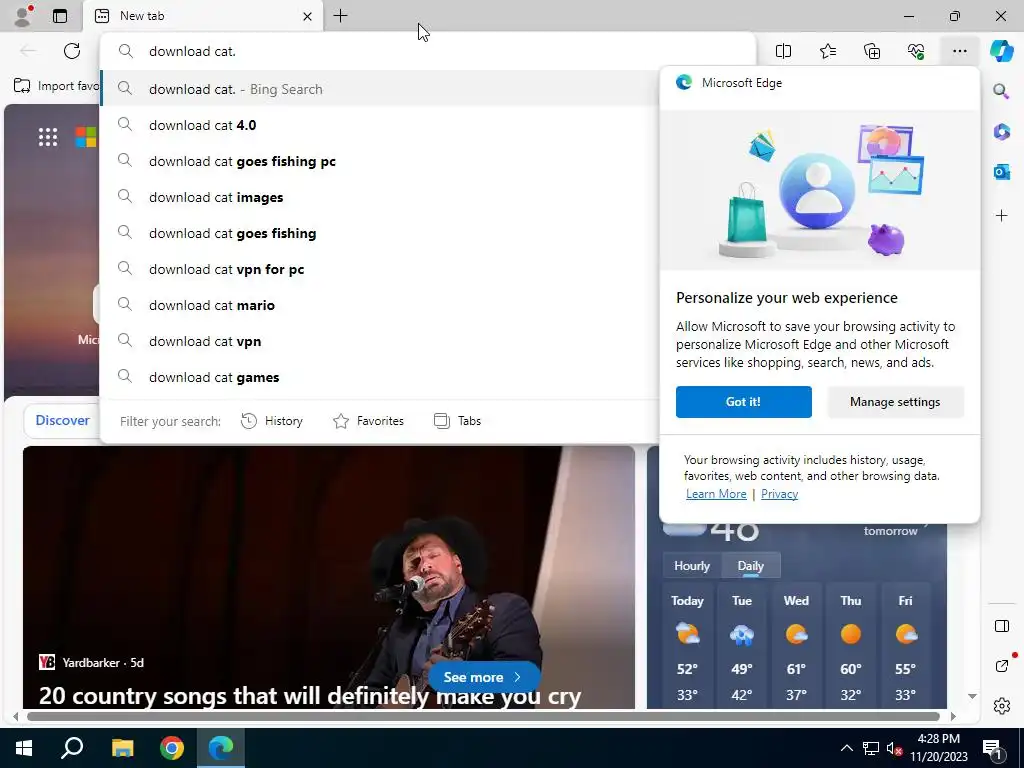
Task: Select Today weather forecast
Action: click(x=687, y=647)
